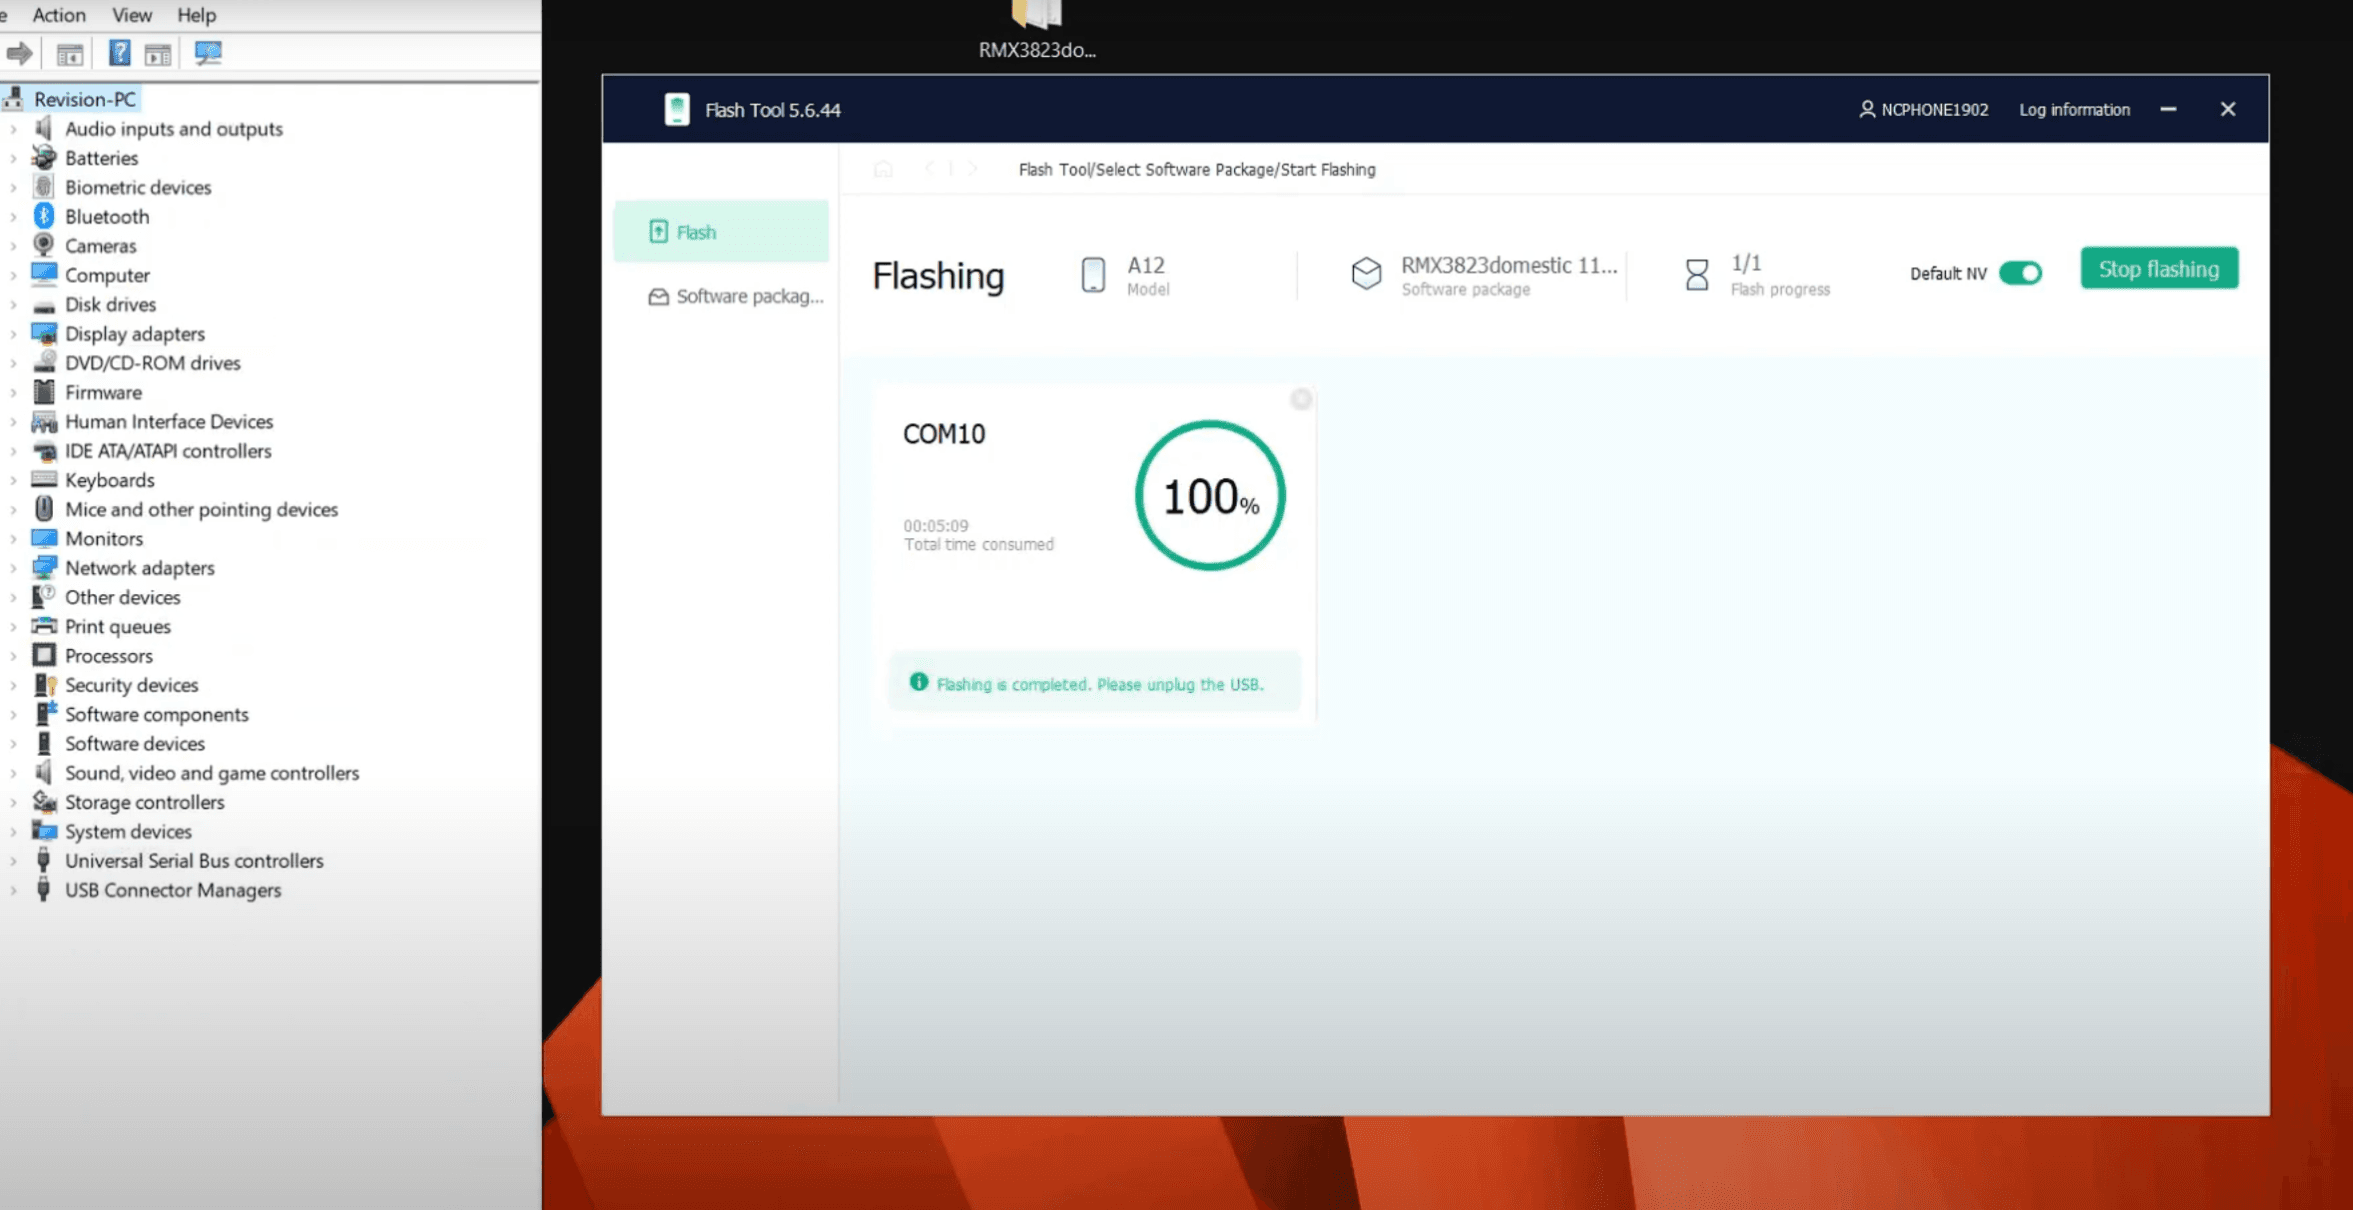This screenshot has height=1210, width=2353.
Task: Click the scan for hardware changes monitor icon
Action: coord(208,53)
